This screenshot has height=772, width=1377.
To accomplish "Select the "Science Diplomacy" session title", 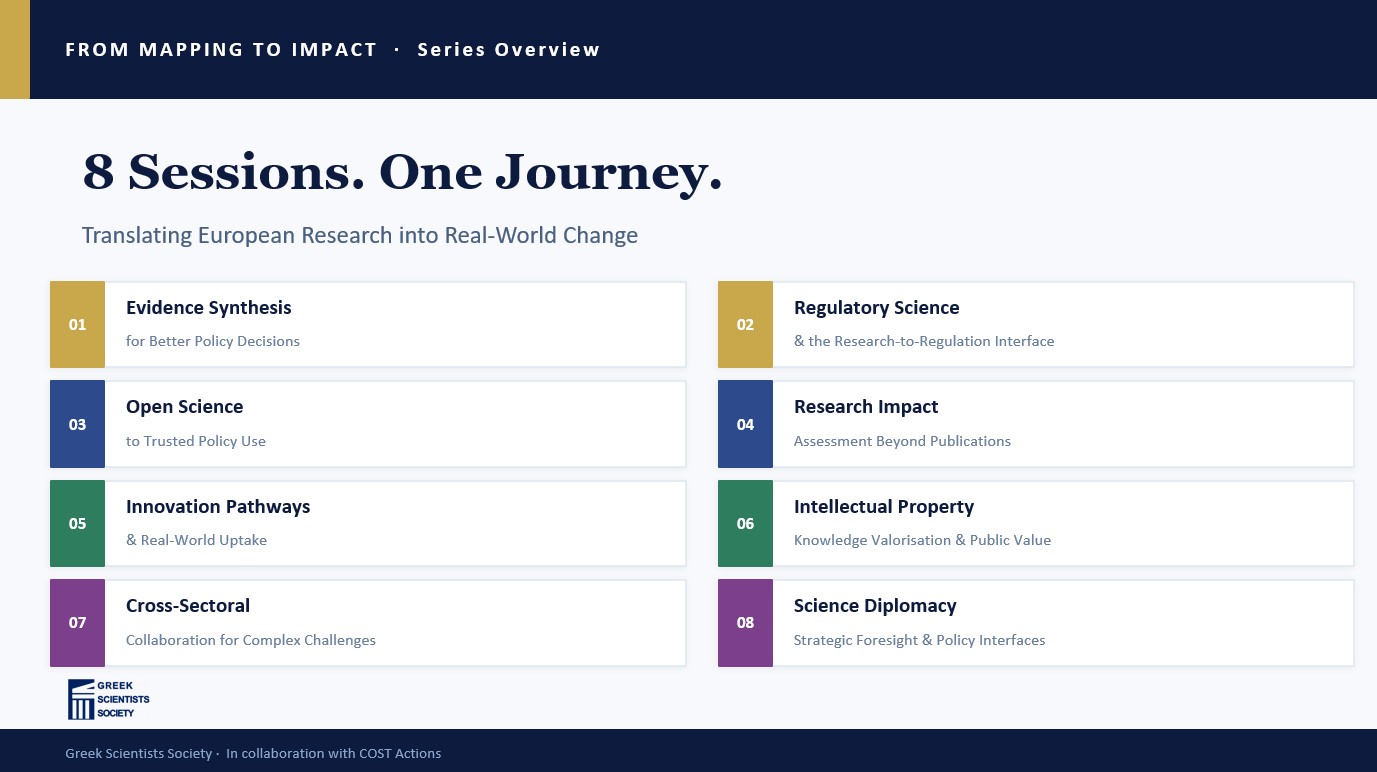I will click(x=875, y=606).
